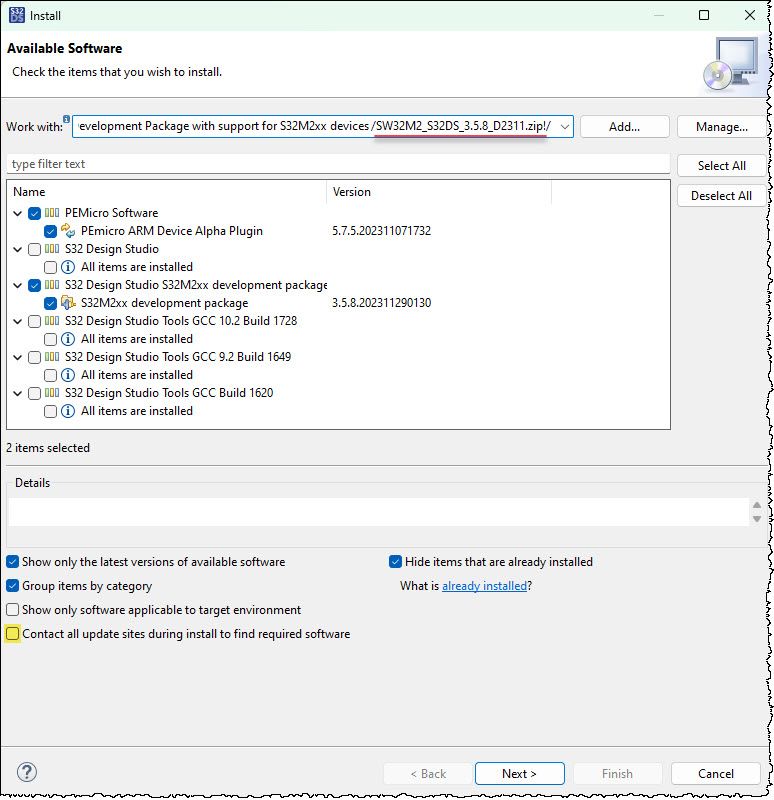Click the Select All button
Screen dimensions: 774x800
point(721,166)
